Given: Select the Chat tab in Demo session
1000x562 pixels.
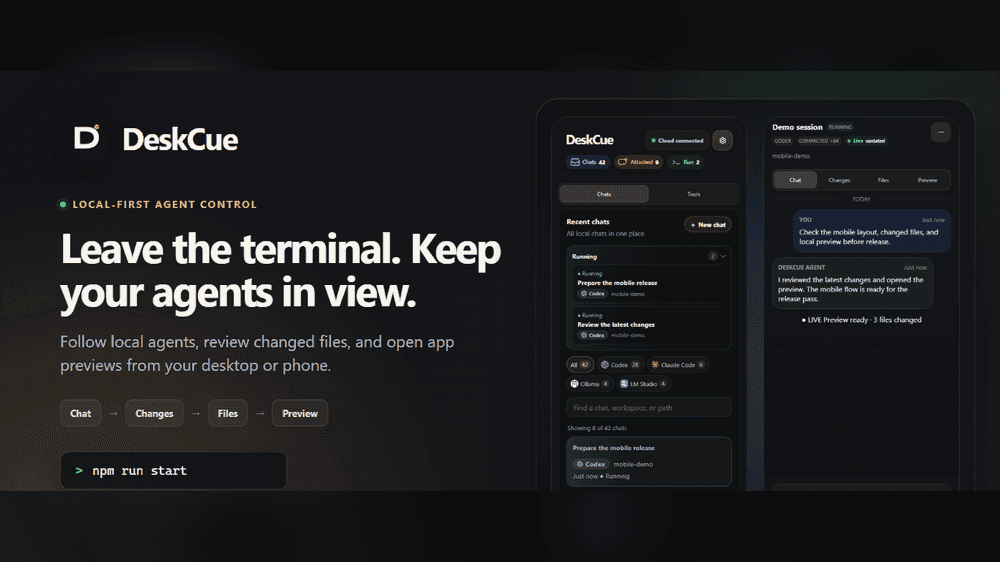Looking at the screenshot, I should pyautogui.click(x=795, y=181).
